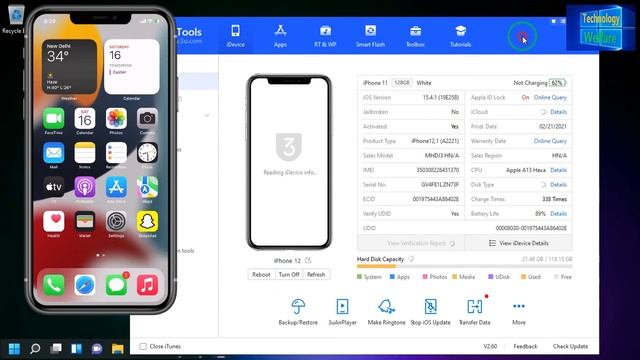
Task: Open Windows taskbar Search
Action: [x=35, y=349]
